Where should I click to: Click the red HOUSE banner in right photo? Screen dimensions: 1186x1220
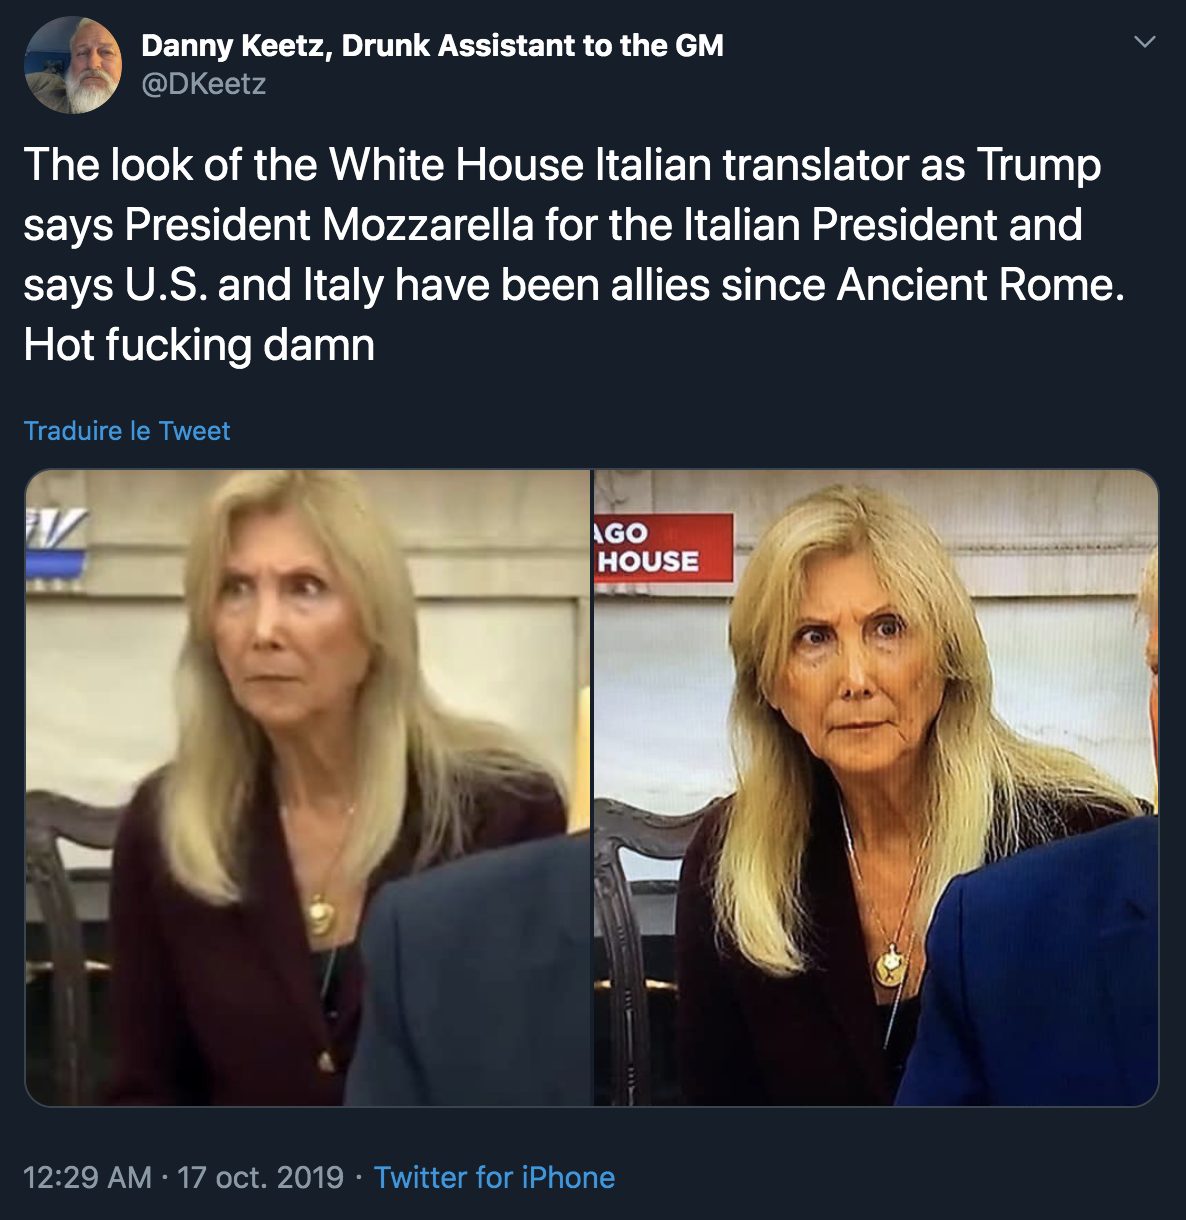[663, 549]
